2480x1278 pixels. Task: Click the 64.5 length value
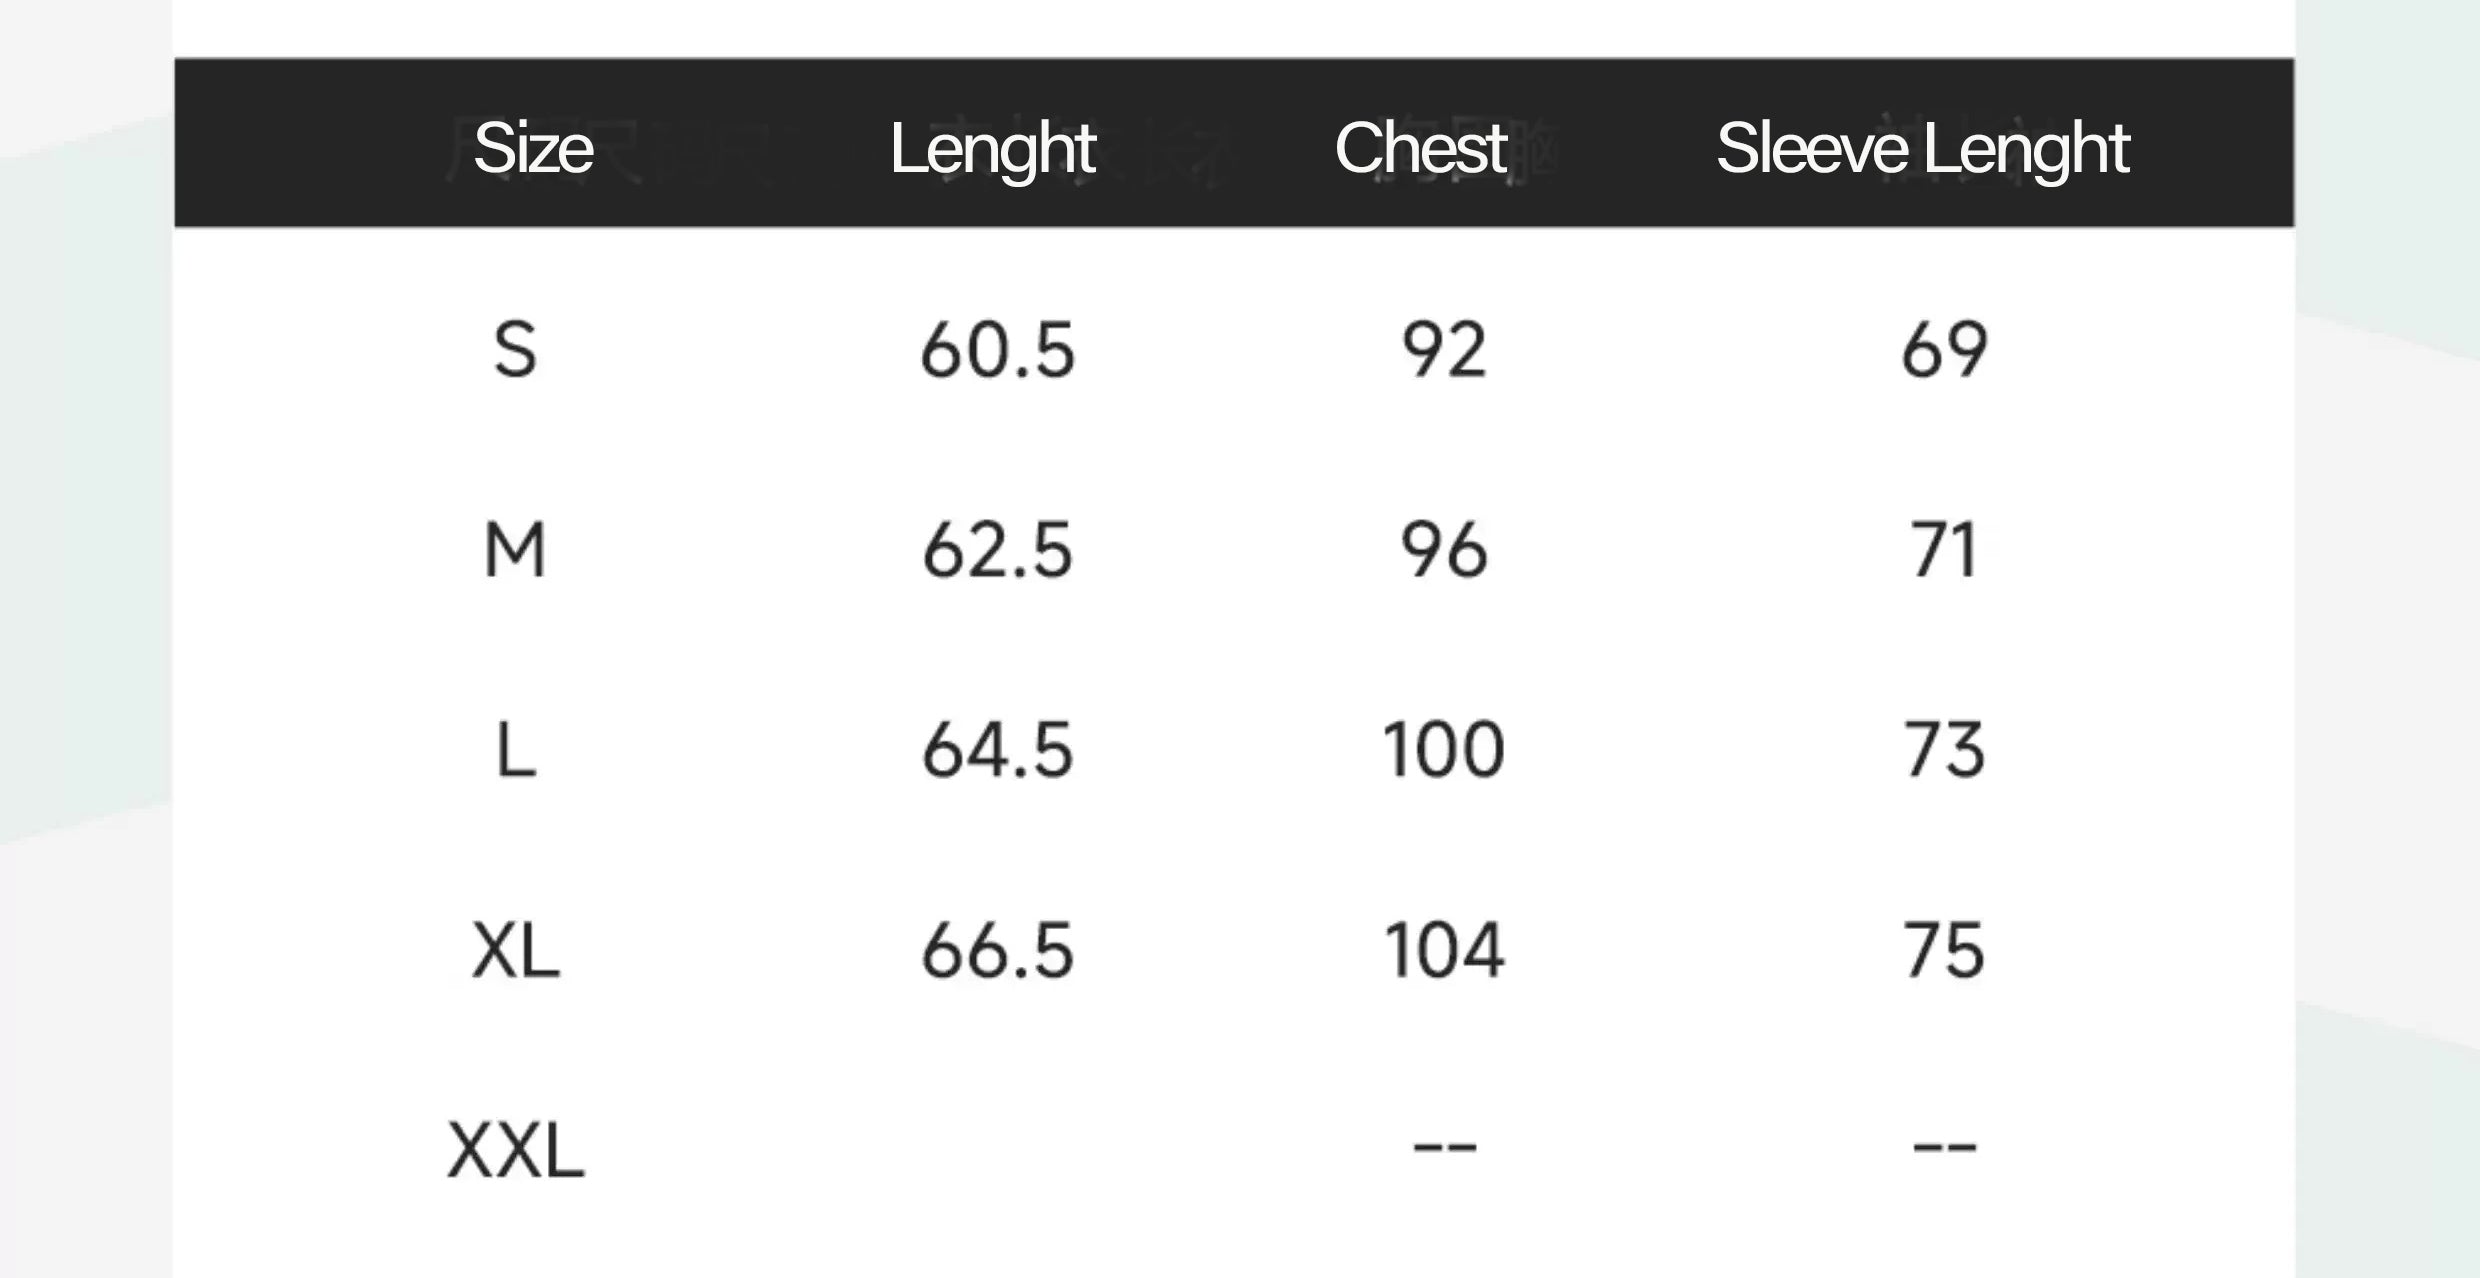[997, 751]
